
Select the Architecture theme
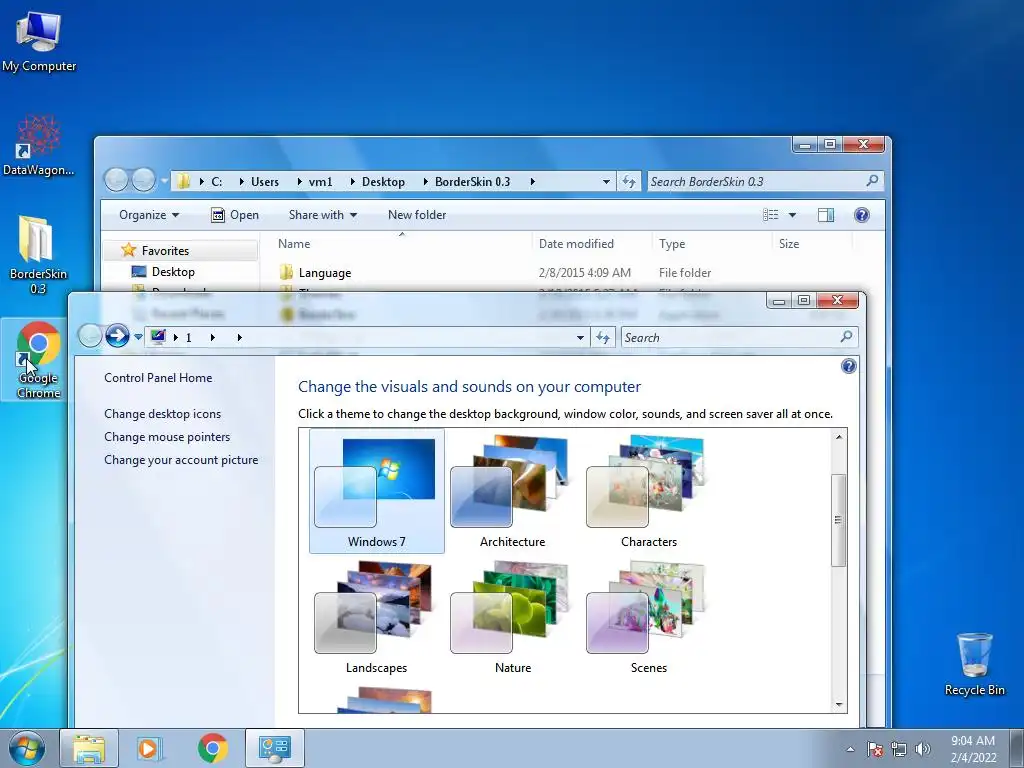[513, 491]
